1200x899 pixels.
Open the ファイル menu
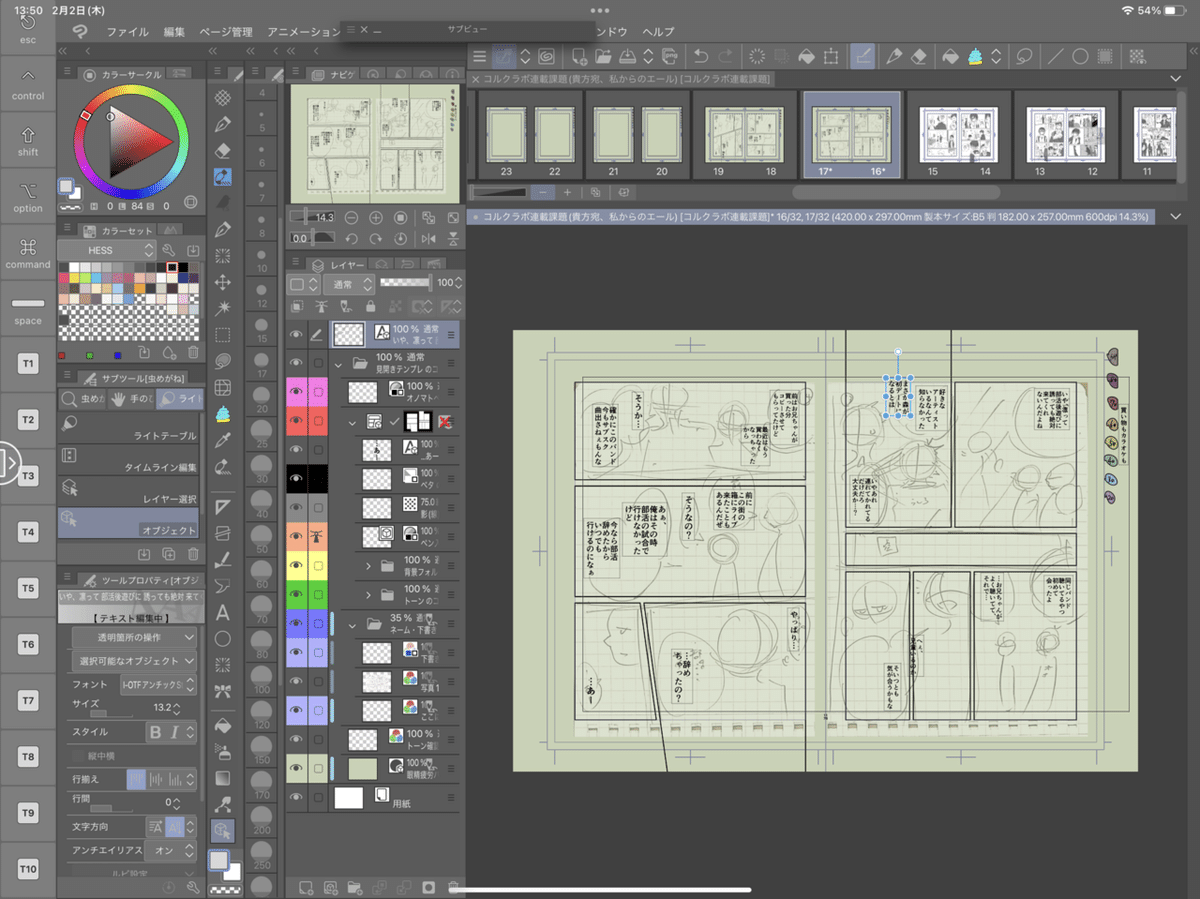click(127, 32)
